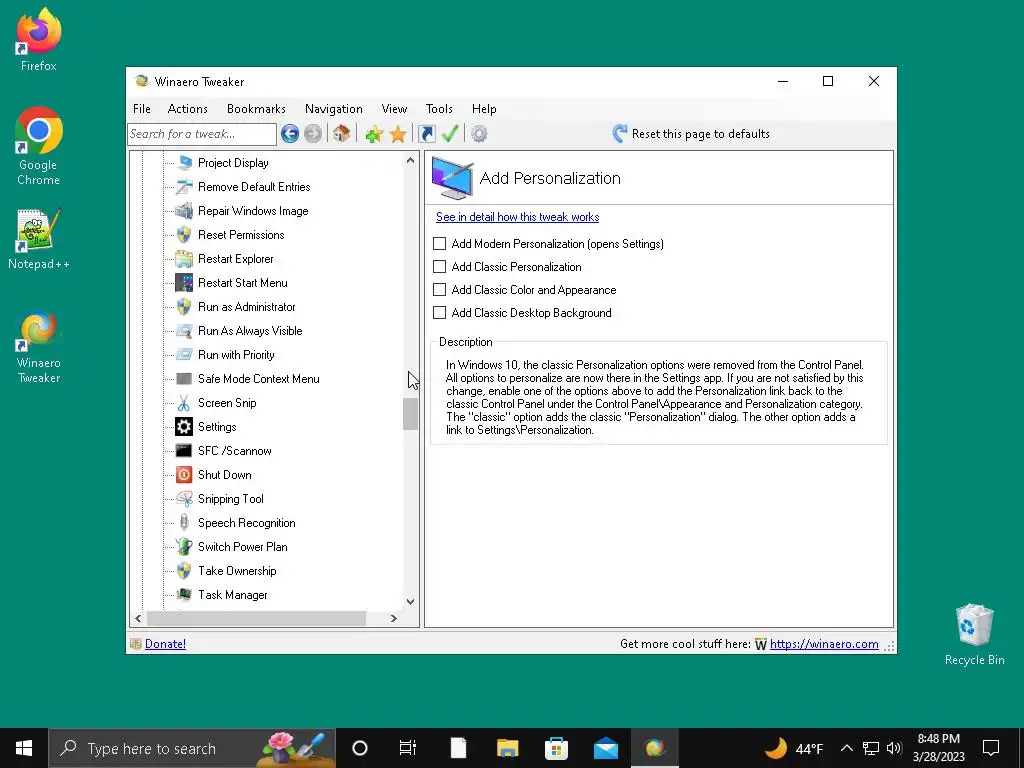Click the Settings gear tree icon
The height and width of the screenshot is (768, 1024).
pyautogui.click(x=184, y=426)
